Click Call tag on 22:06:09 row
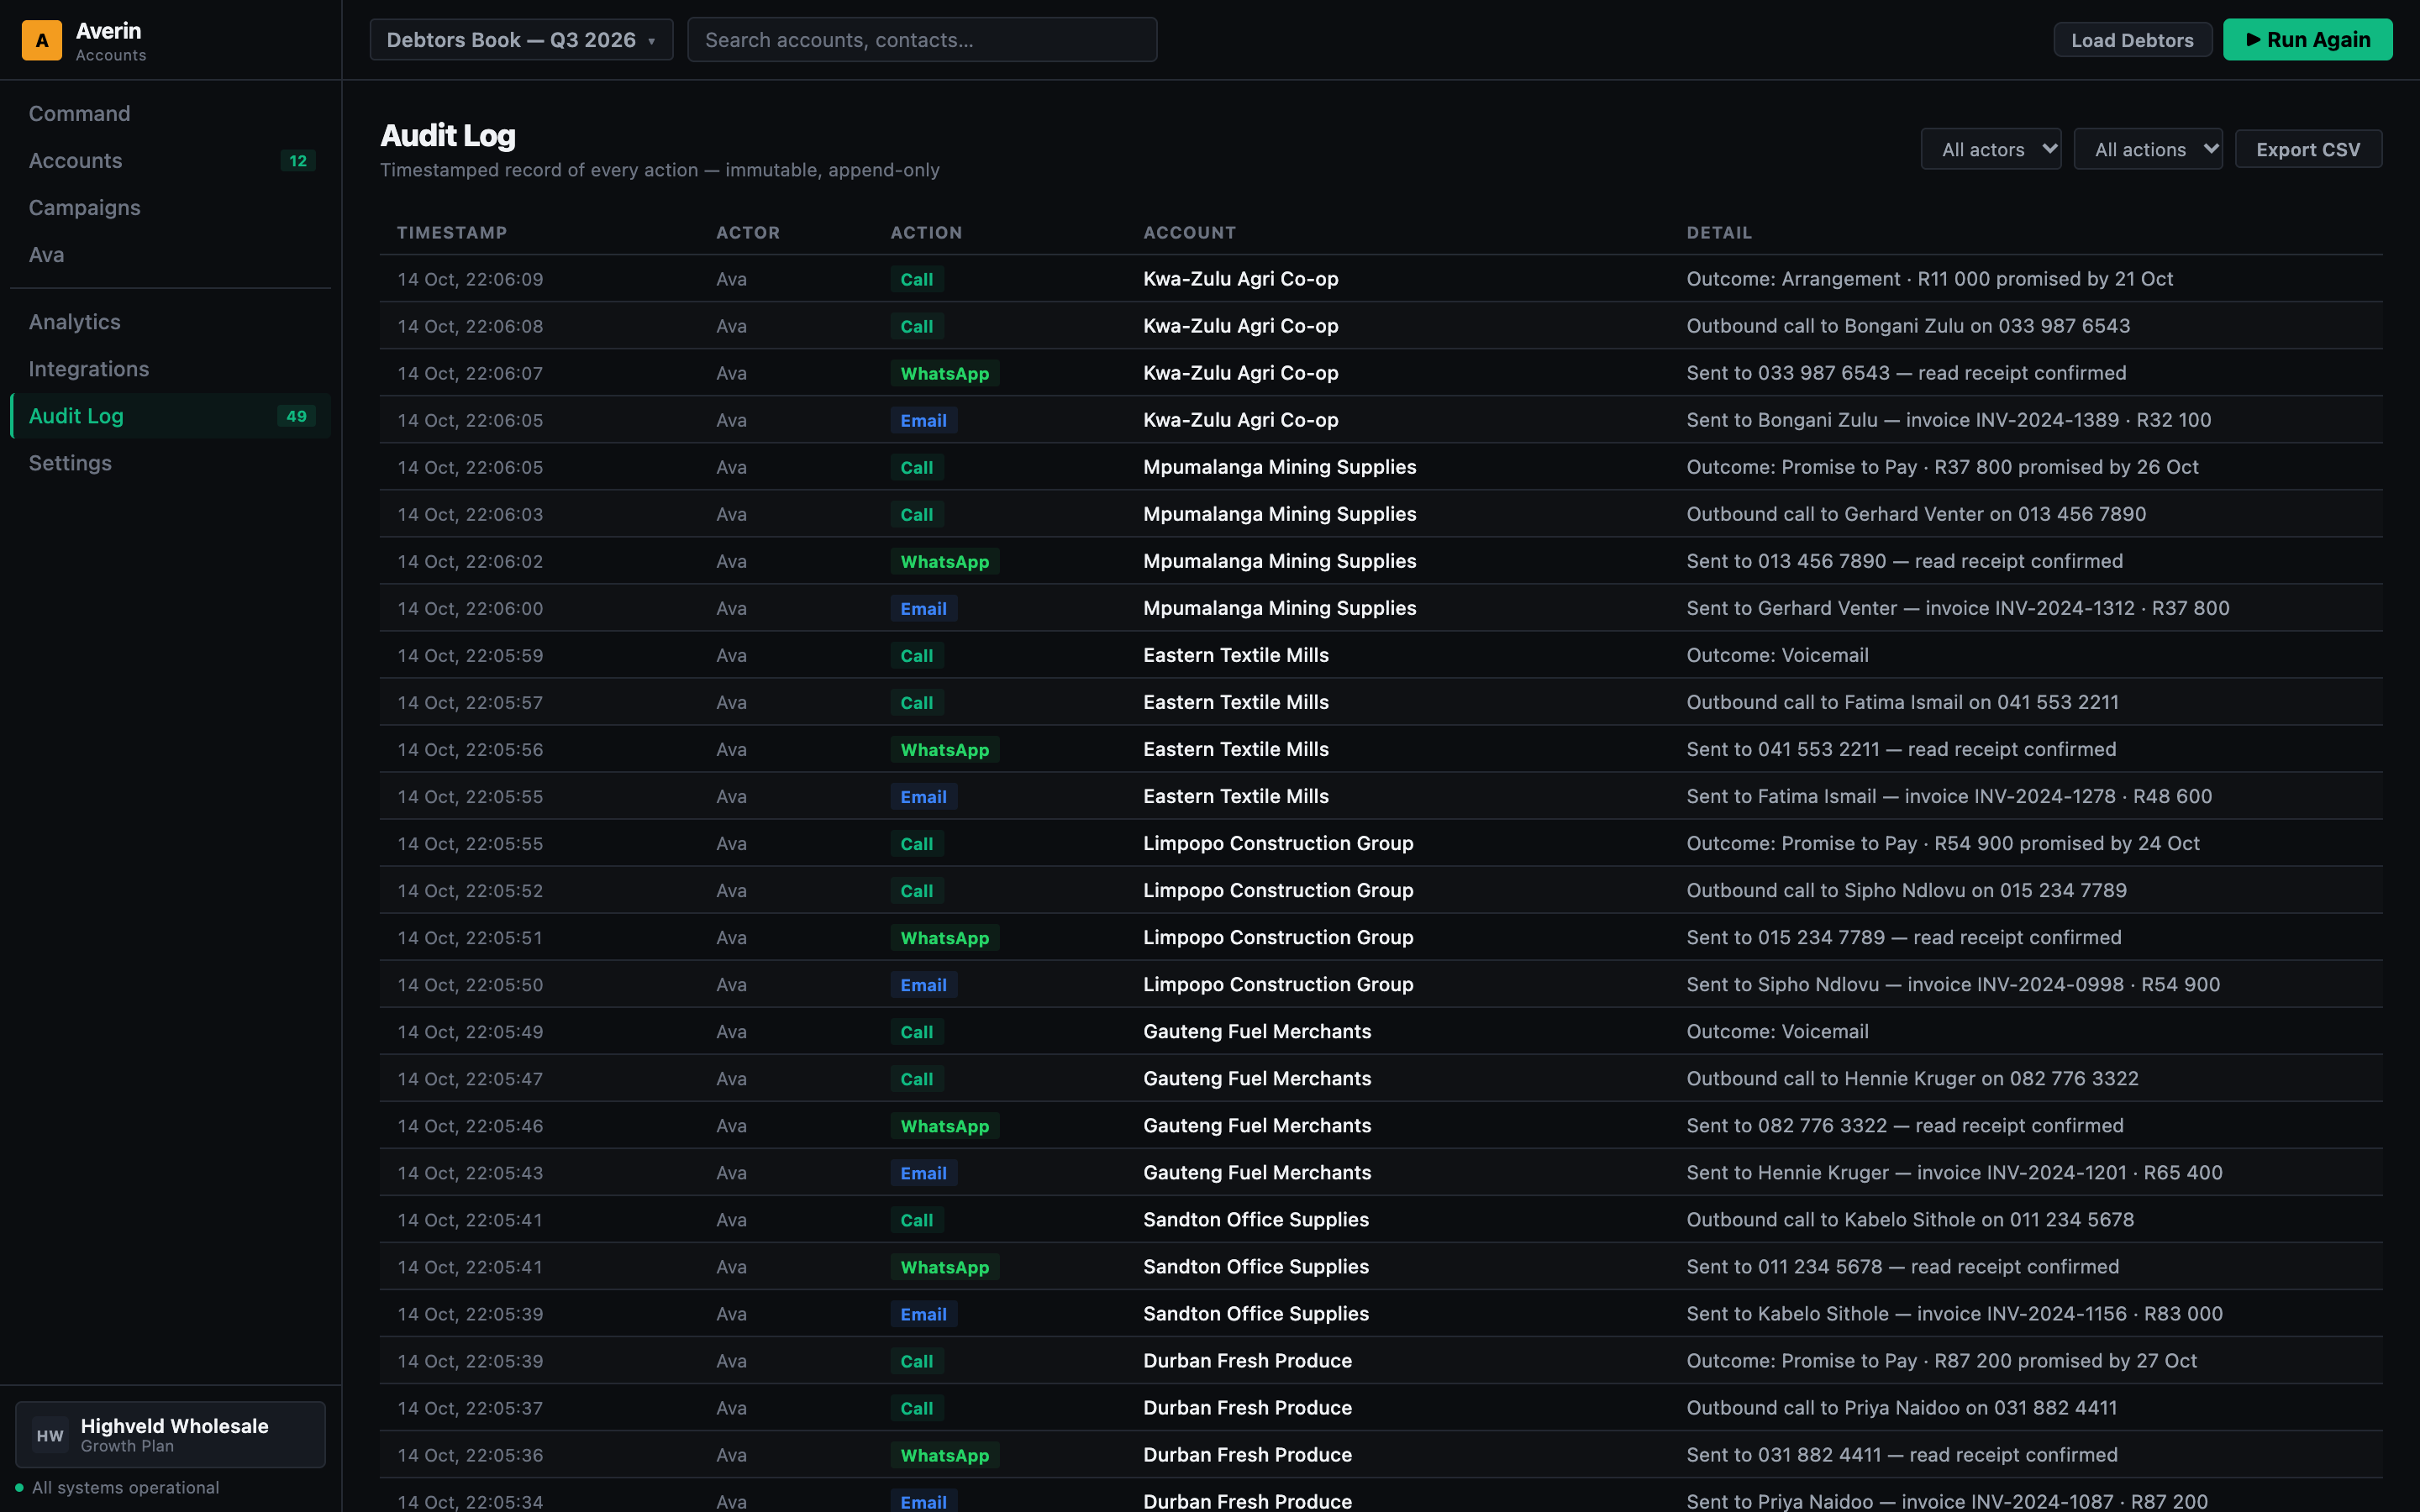Screen dimensions: 2420x1512 tap(916, 280)
